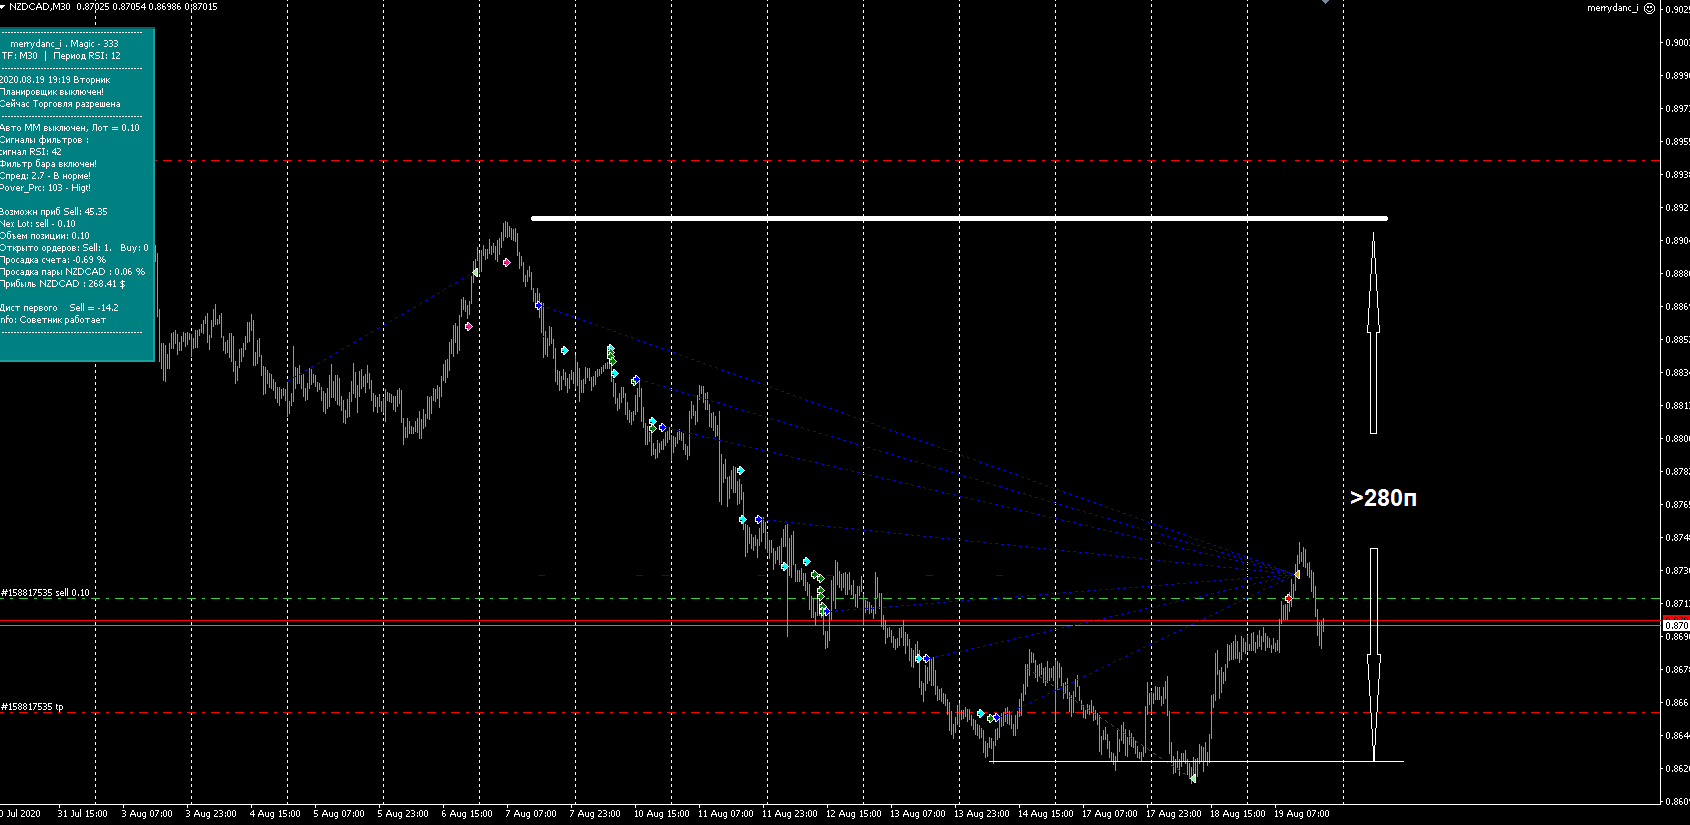Click the '14 Aug 15:00' time axis label
This screenshot has width=1690, height=825.
[x=1045, y=814]
